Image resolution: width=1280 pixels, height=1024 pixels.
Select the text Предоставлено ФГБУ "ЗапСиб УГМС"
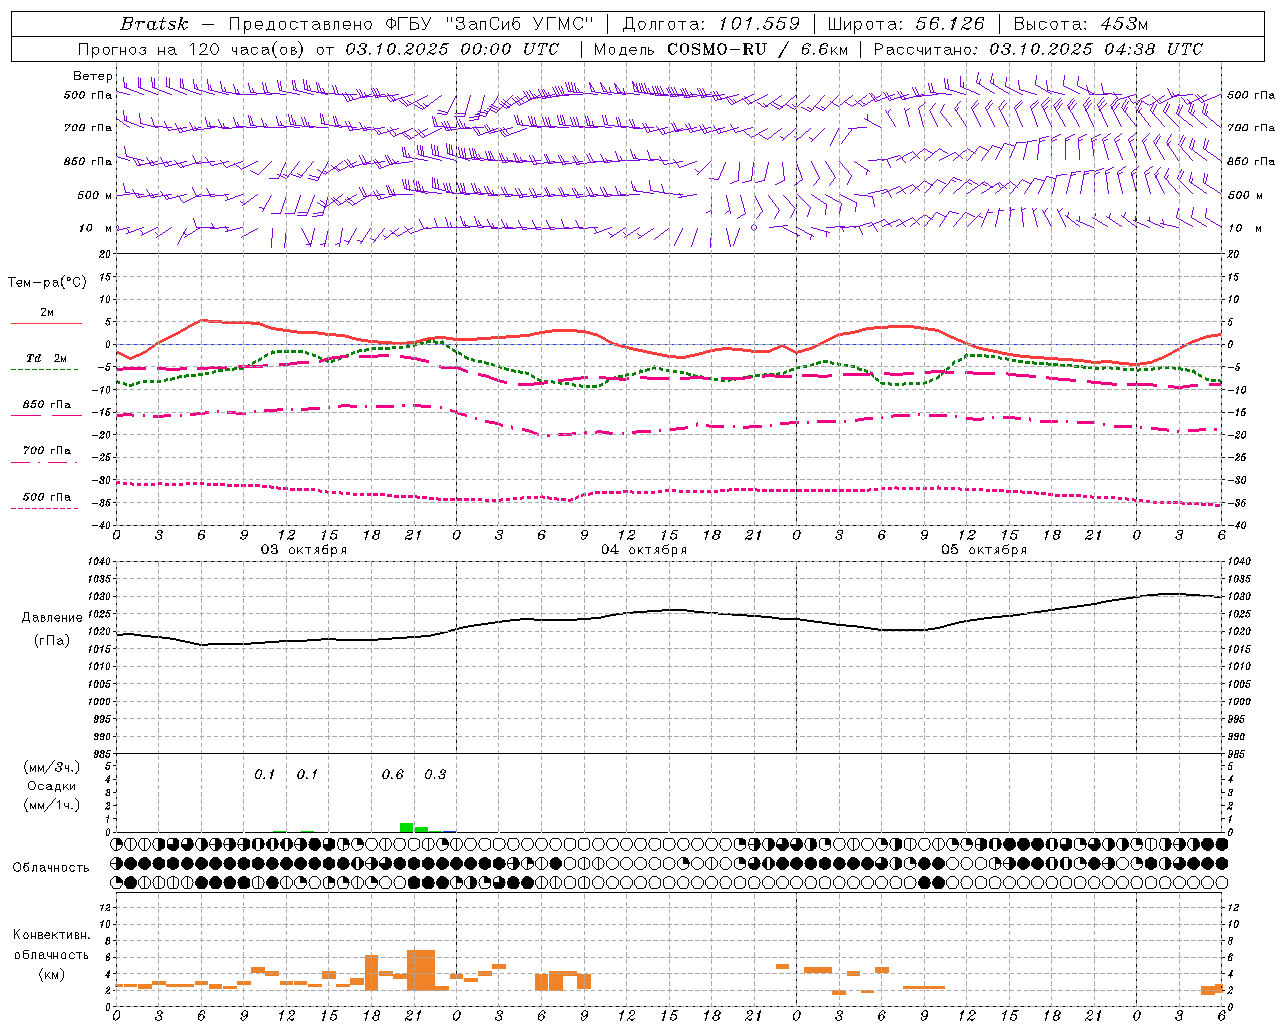click(x=412, y=24)
